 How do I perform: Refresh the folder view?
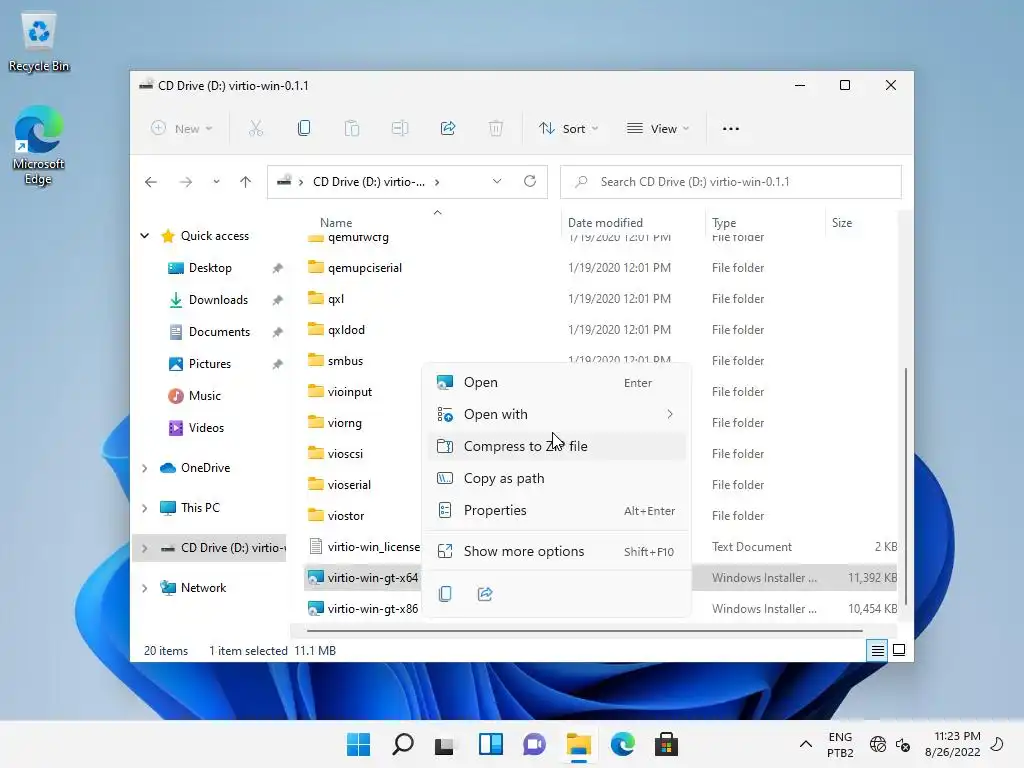(x=530, y=182)
